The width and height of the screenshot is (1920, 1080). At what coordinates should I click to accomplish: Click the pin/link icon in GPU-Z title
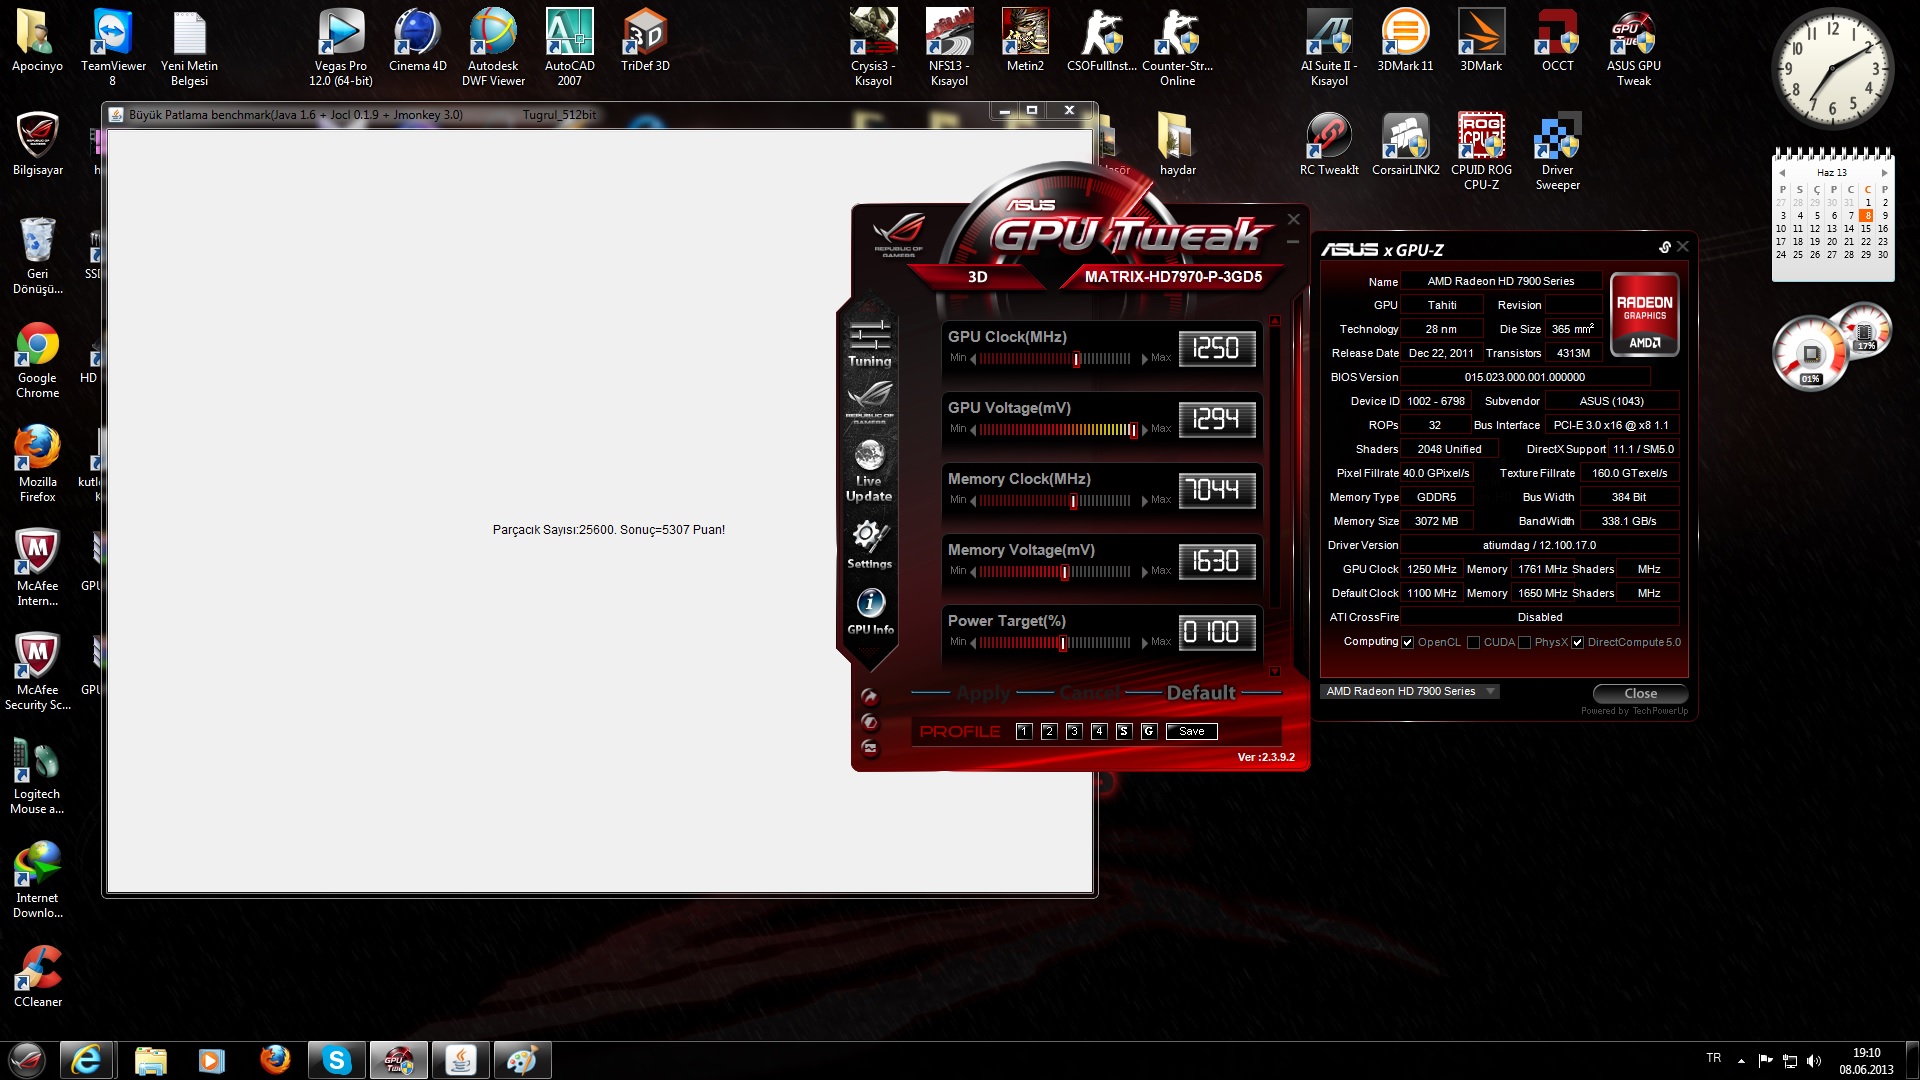click(1664, 247)
